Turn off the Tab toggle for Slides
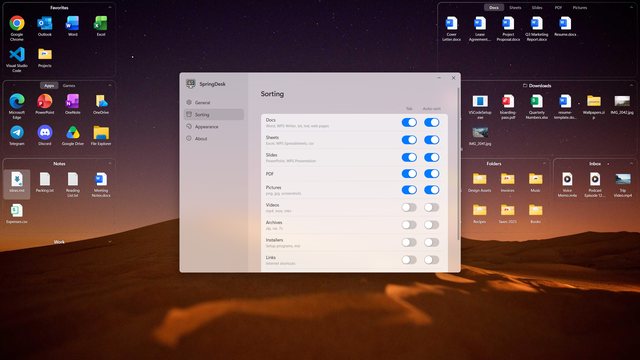The width and height of the screenshot is (640, 360). (409, 158)
